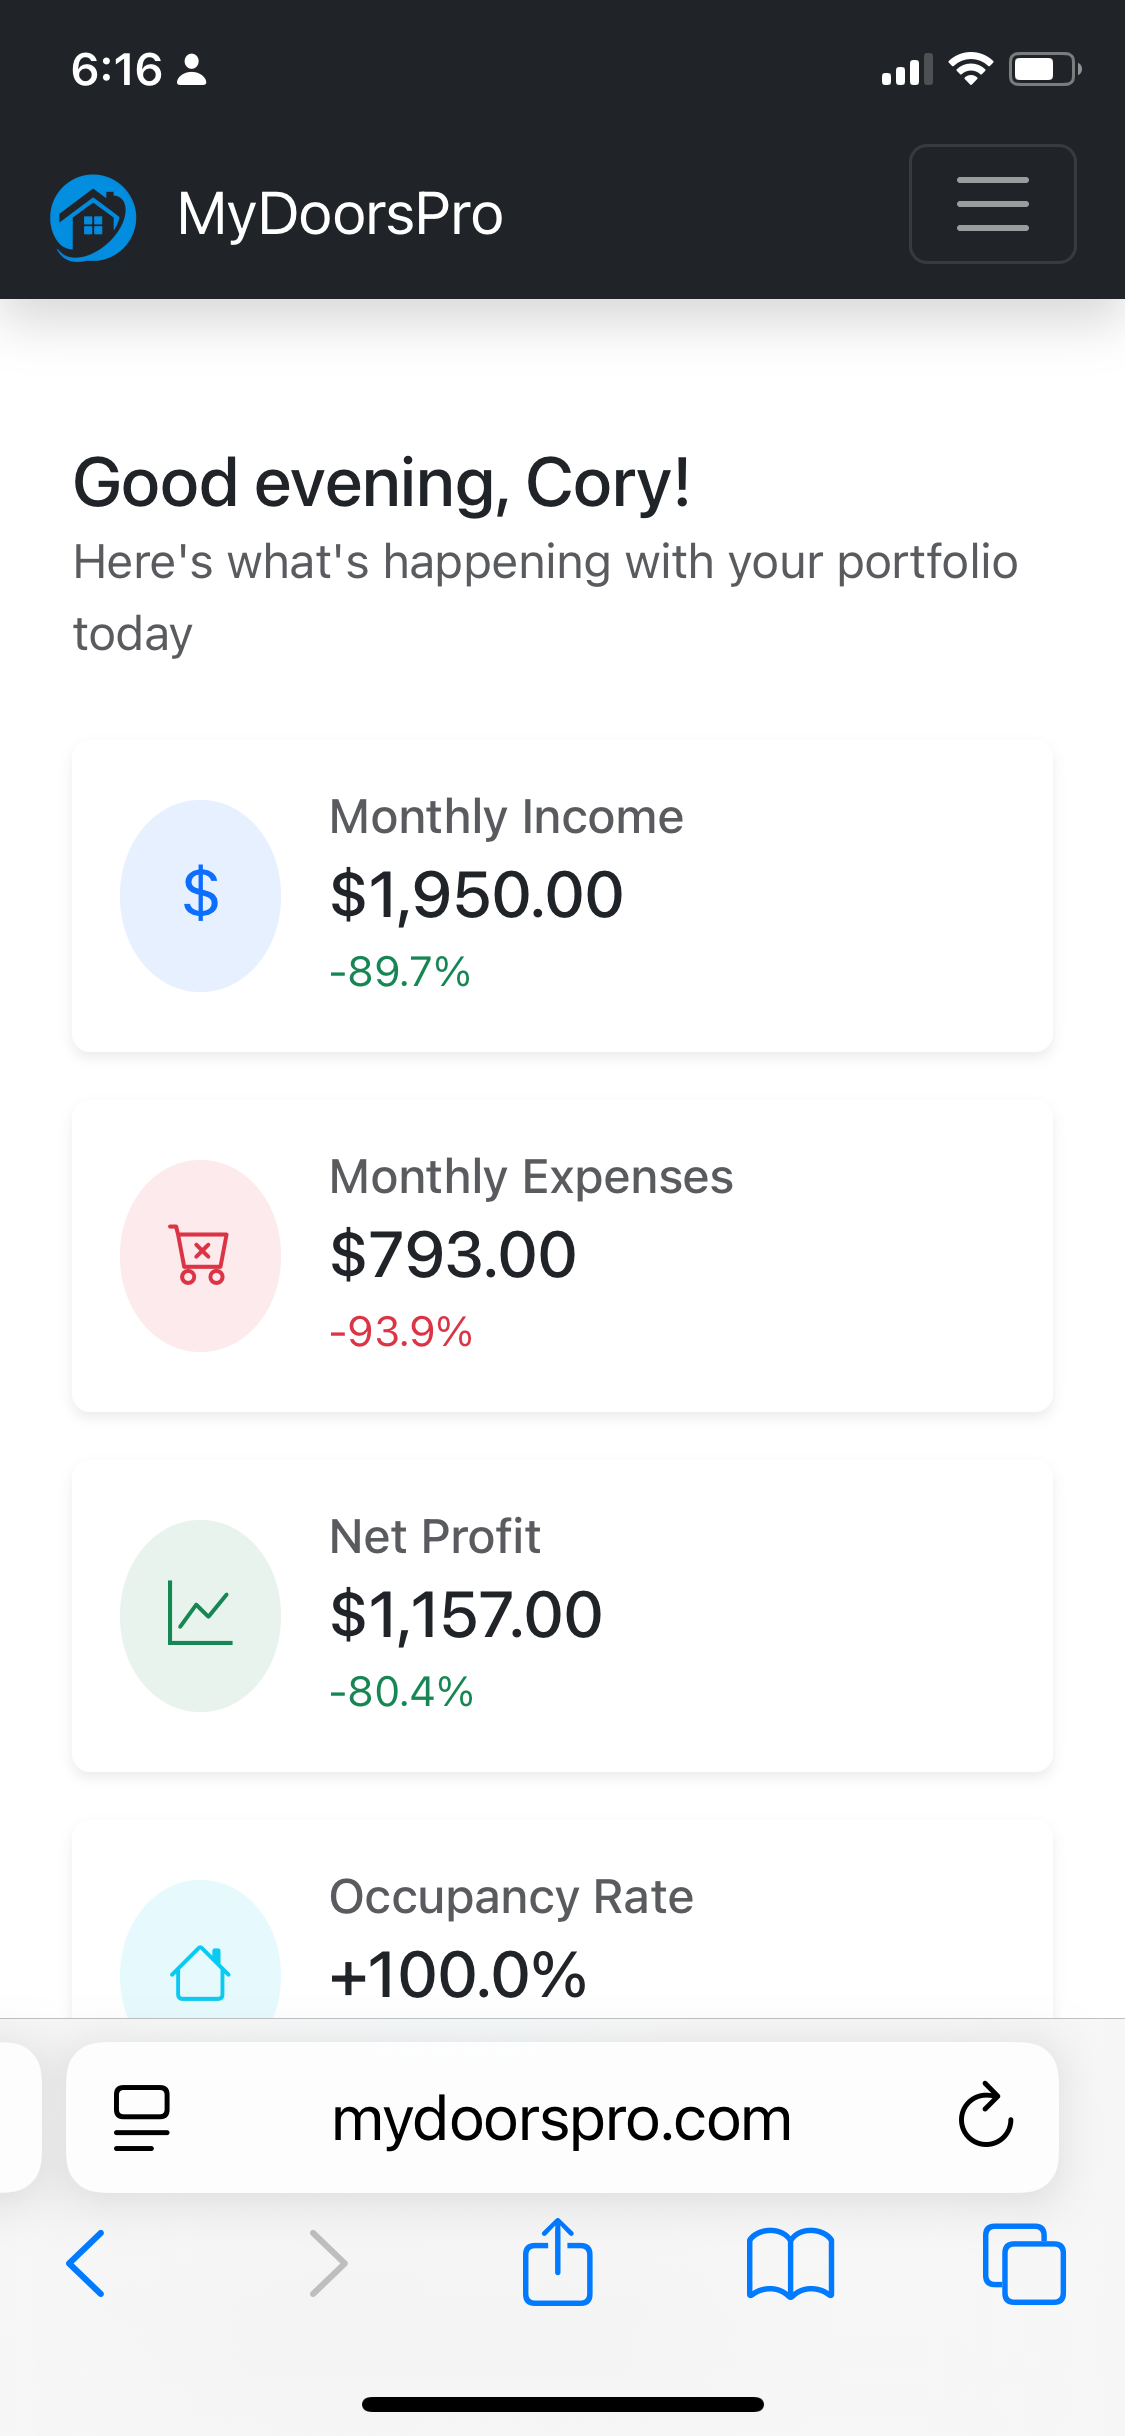Tap the blue dollar sign icon
The image size is (1125, 2436).
click(200, 895)
